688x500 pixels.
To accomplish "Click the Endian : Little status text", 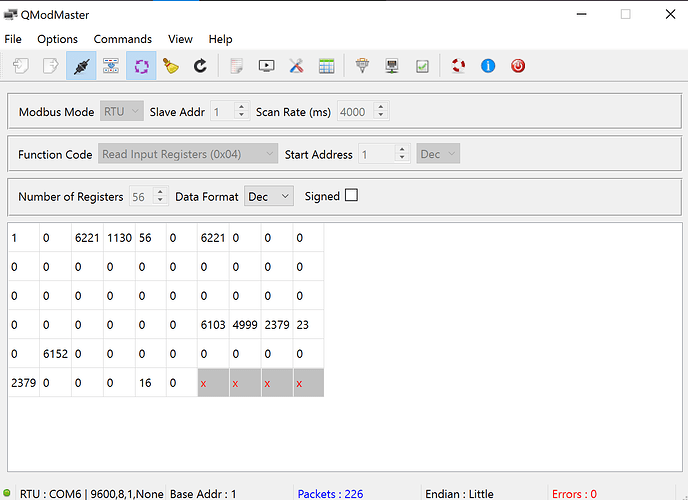I will pyautogui.click(x=459, y=494).
